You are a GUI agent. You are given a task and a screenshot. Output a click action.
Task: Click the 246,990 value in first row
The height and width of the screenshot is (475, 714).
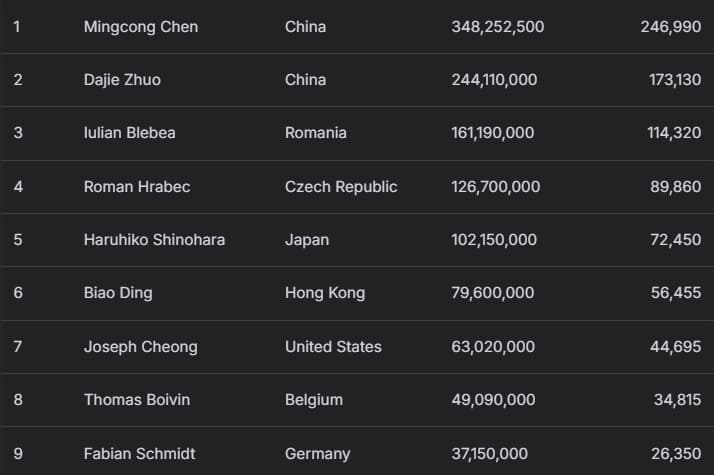pos(671,27)
